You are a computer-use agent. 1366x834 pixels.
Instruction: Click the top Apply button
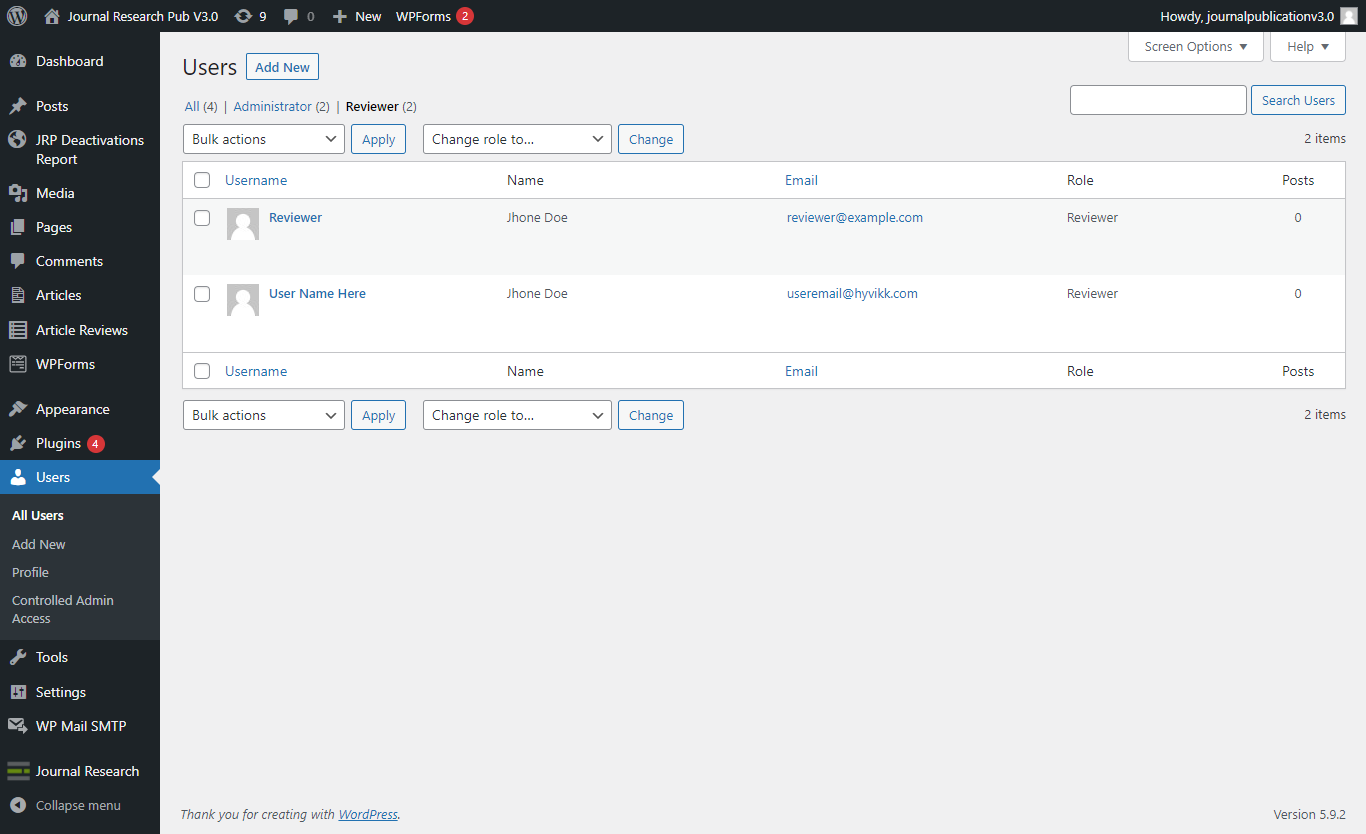coord(378,139)
